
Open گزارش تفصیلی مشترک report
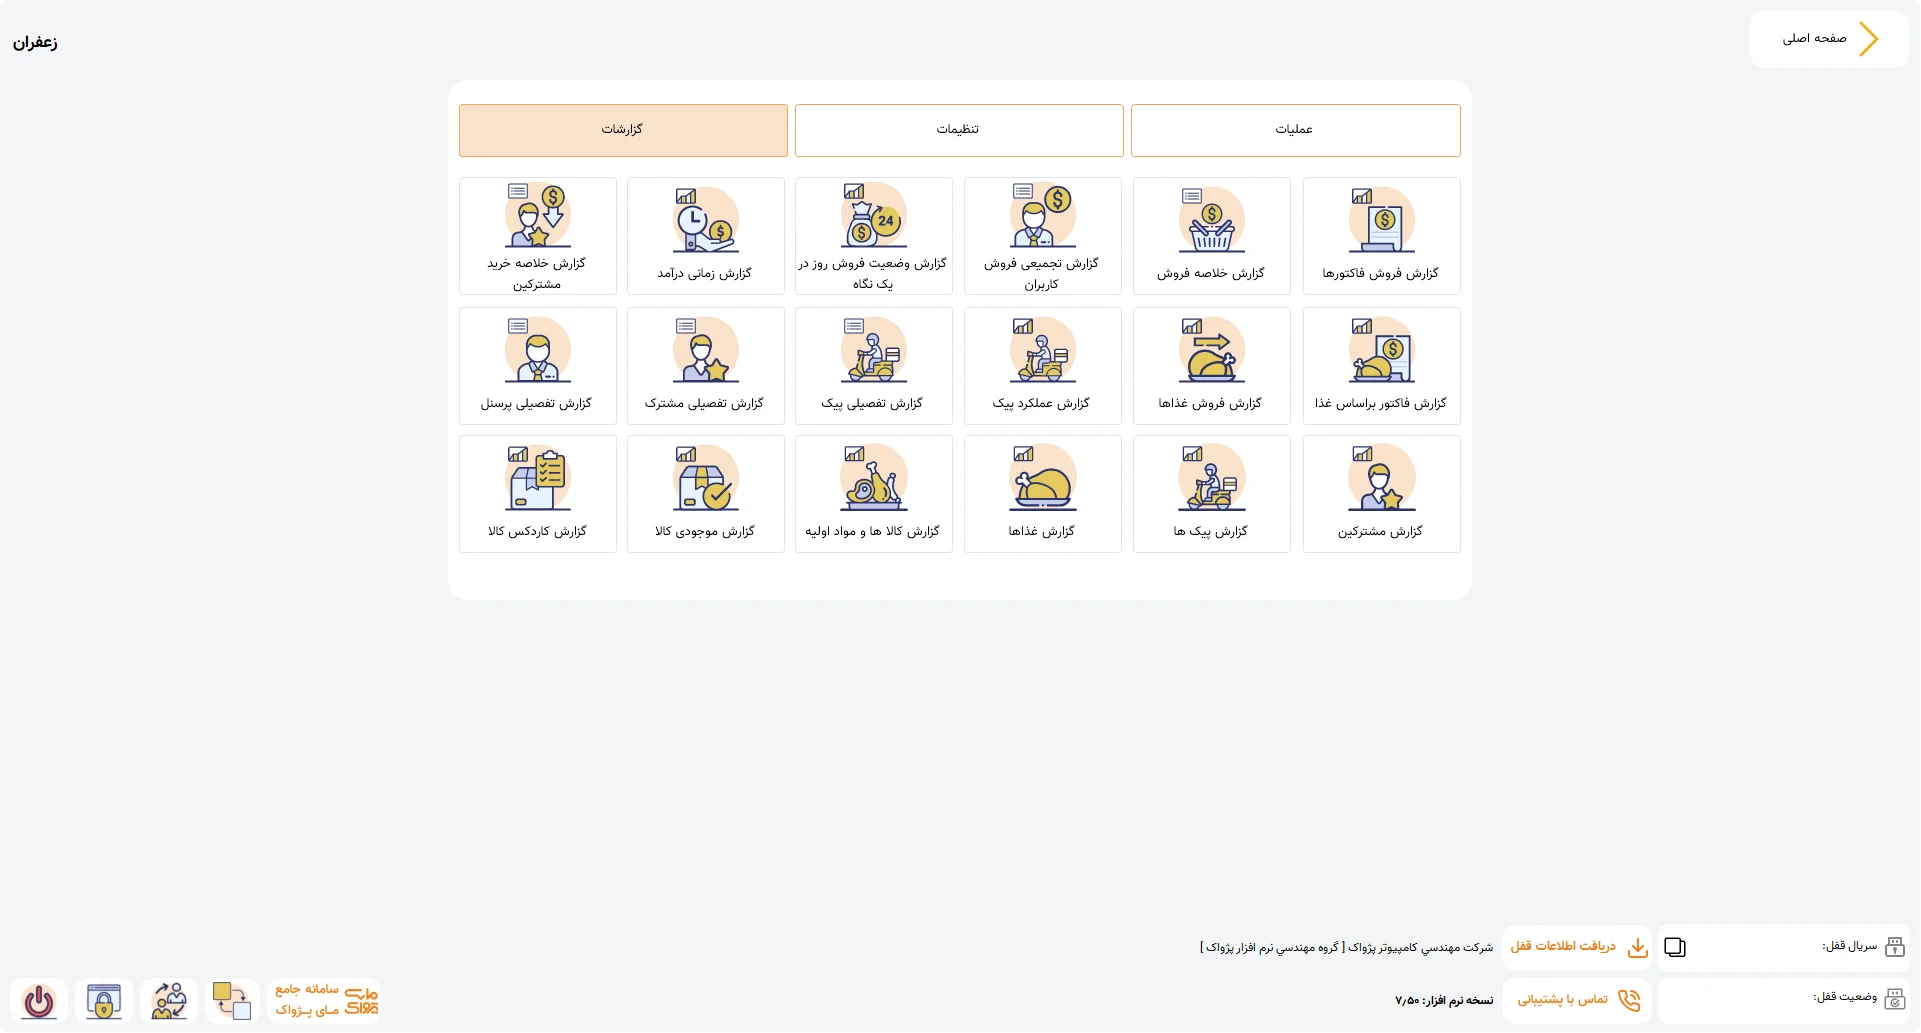(705, 366)
